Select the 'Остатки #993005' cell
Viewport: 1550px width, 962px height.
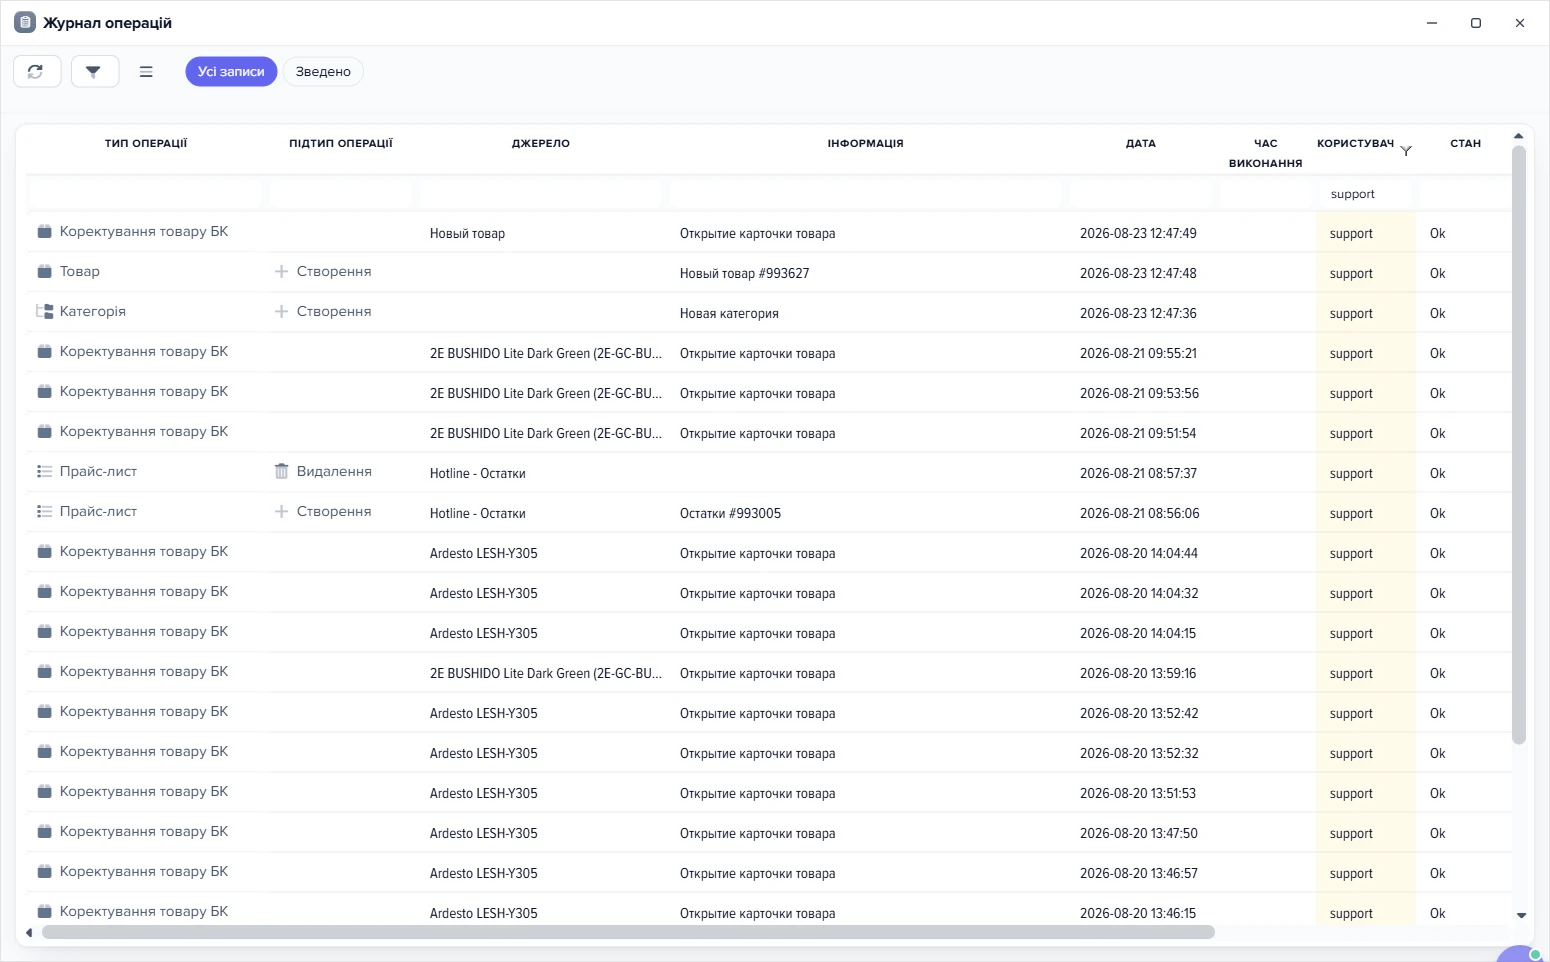[x=731, y=513]
